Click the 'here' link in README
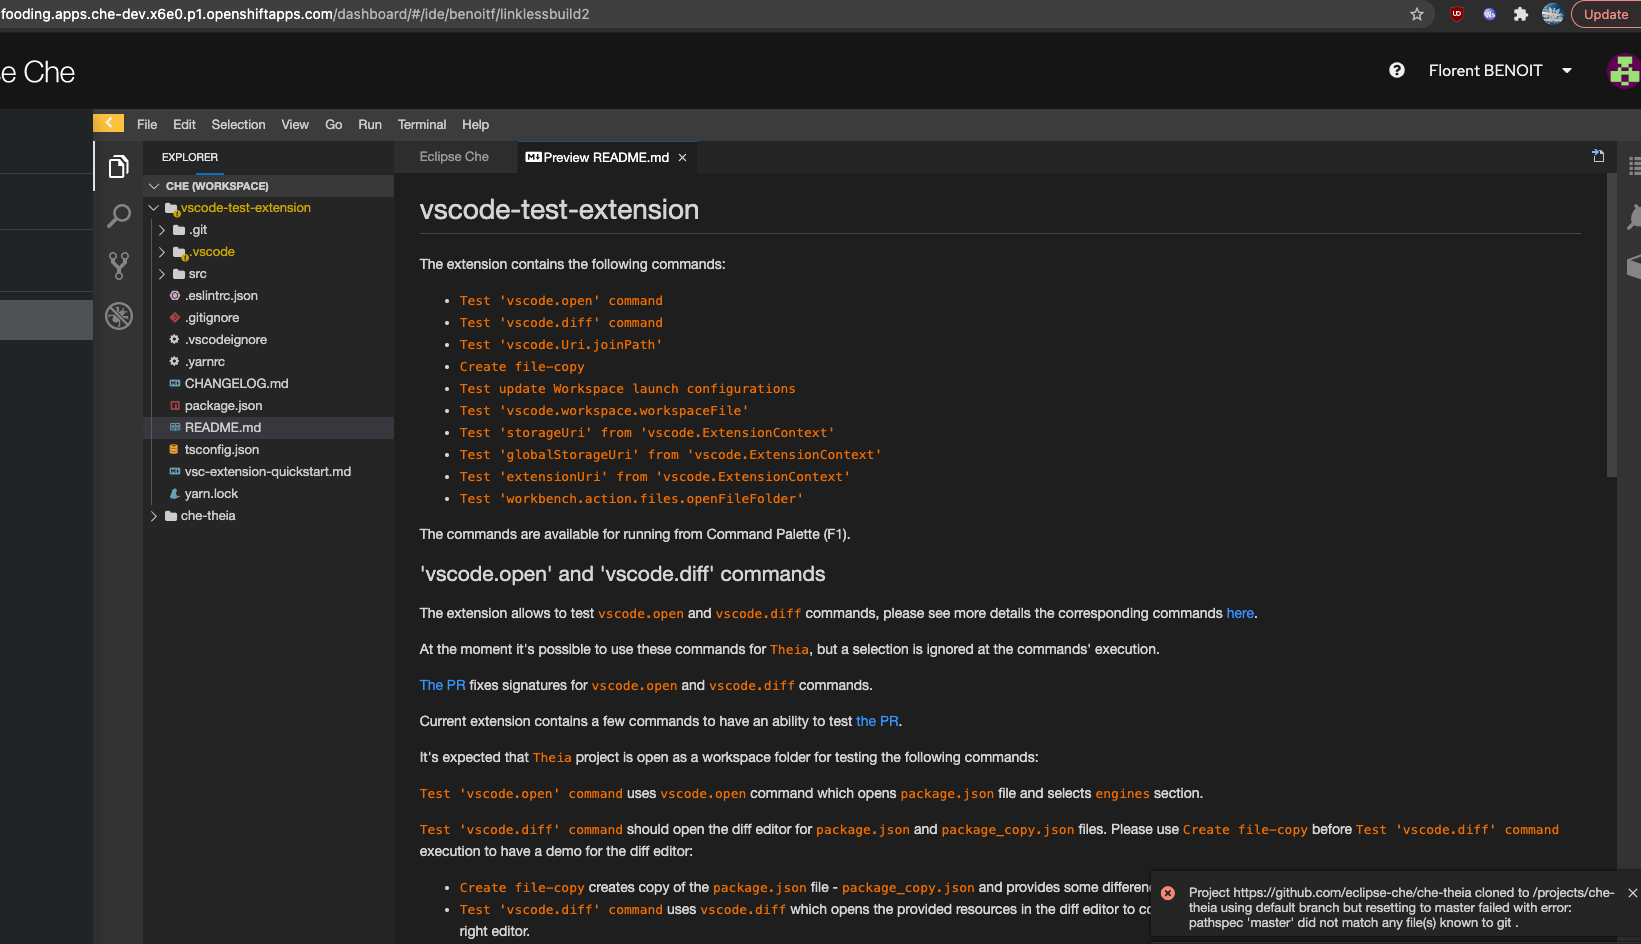This screenshot has width=1641, height=944. click(x=1240, y=614)
